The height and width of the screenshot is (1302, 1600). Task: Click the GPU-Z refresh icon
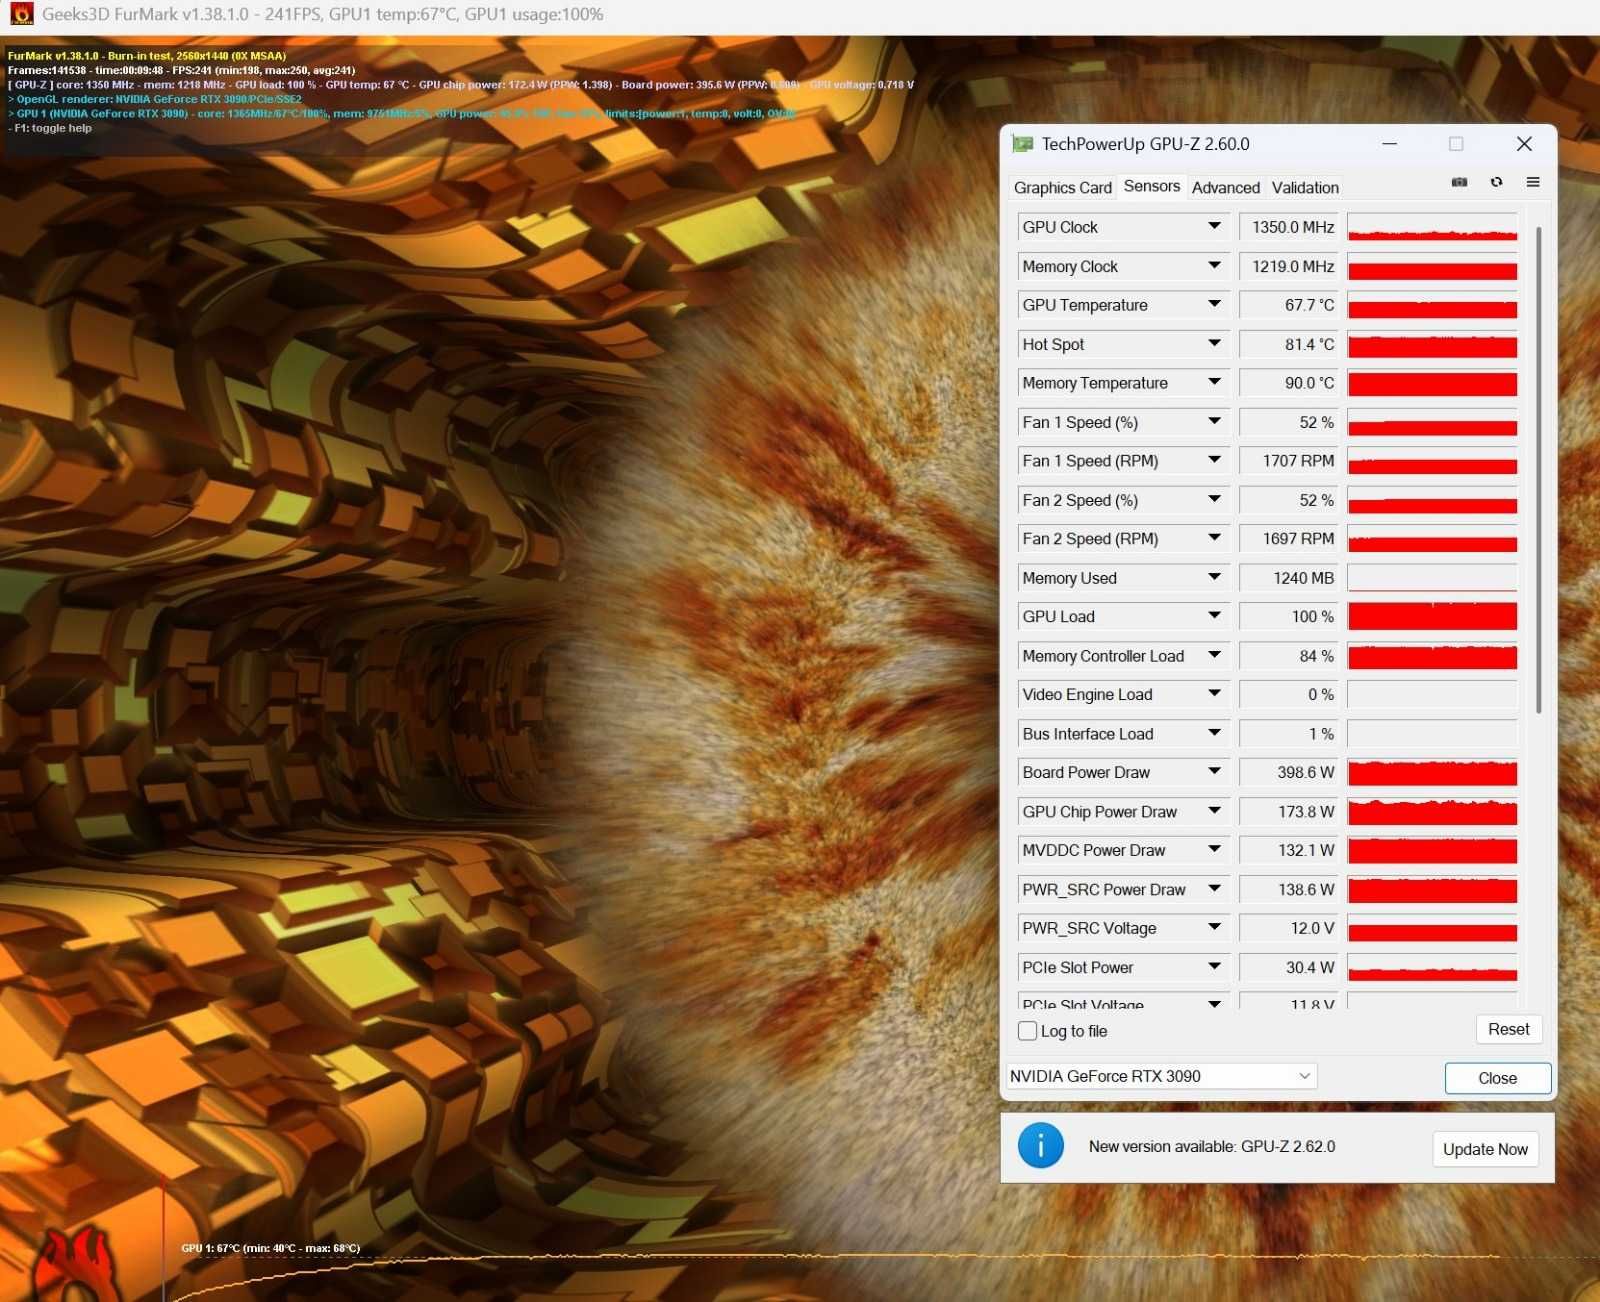click(1496, 182)
